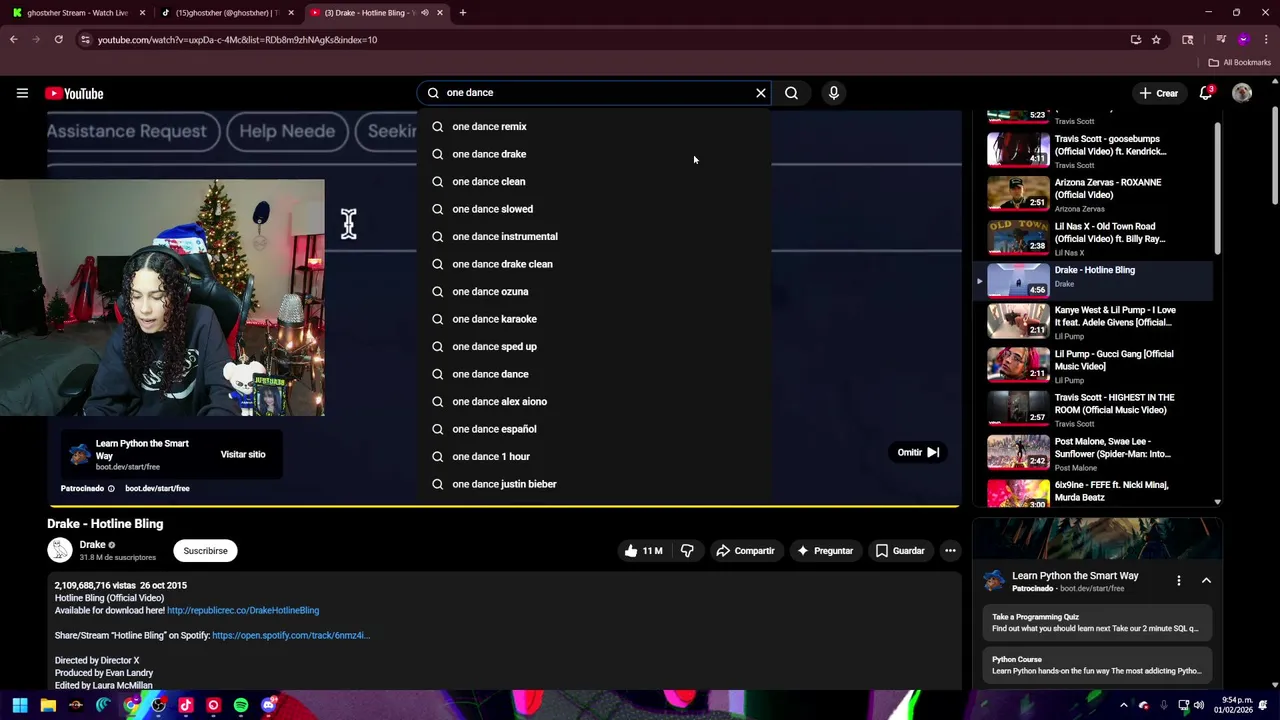
Task: Subscribe to Drake with Suscribirse
Action: [x=205, y=551]
